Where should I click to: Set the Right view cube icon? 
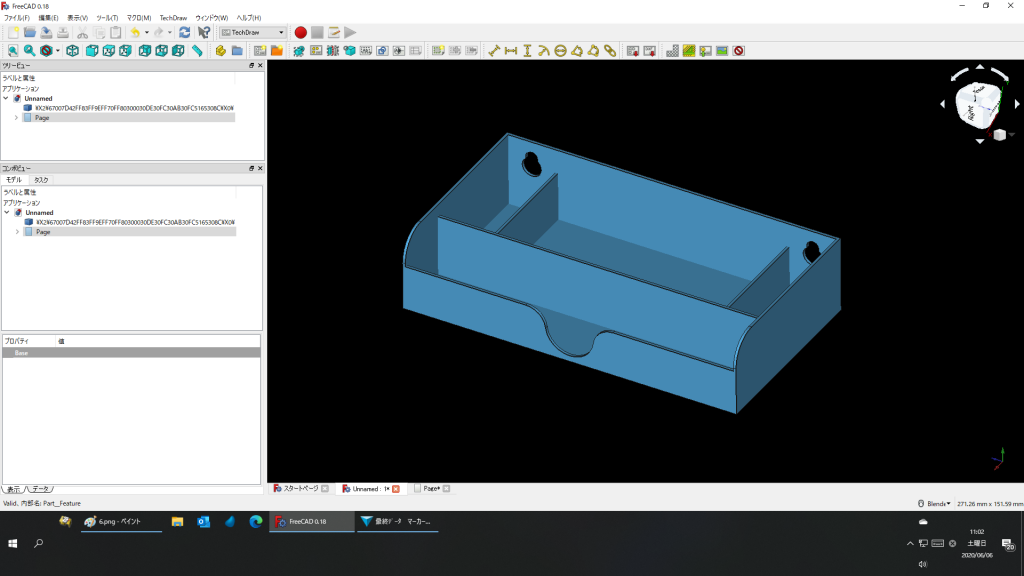(125, 51)
